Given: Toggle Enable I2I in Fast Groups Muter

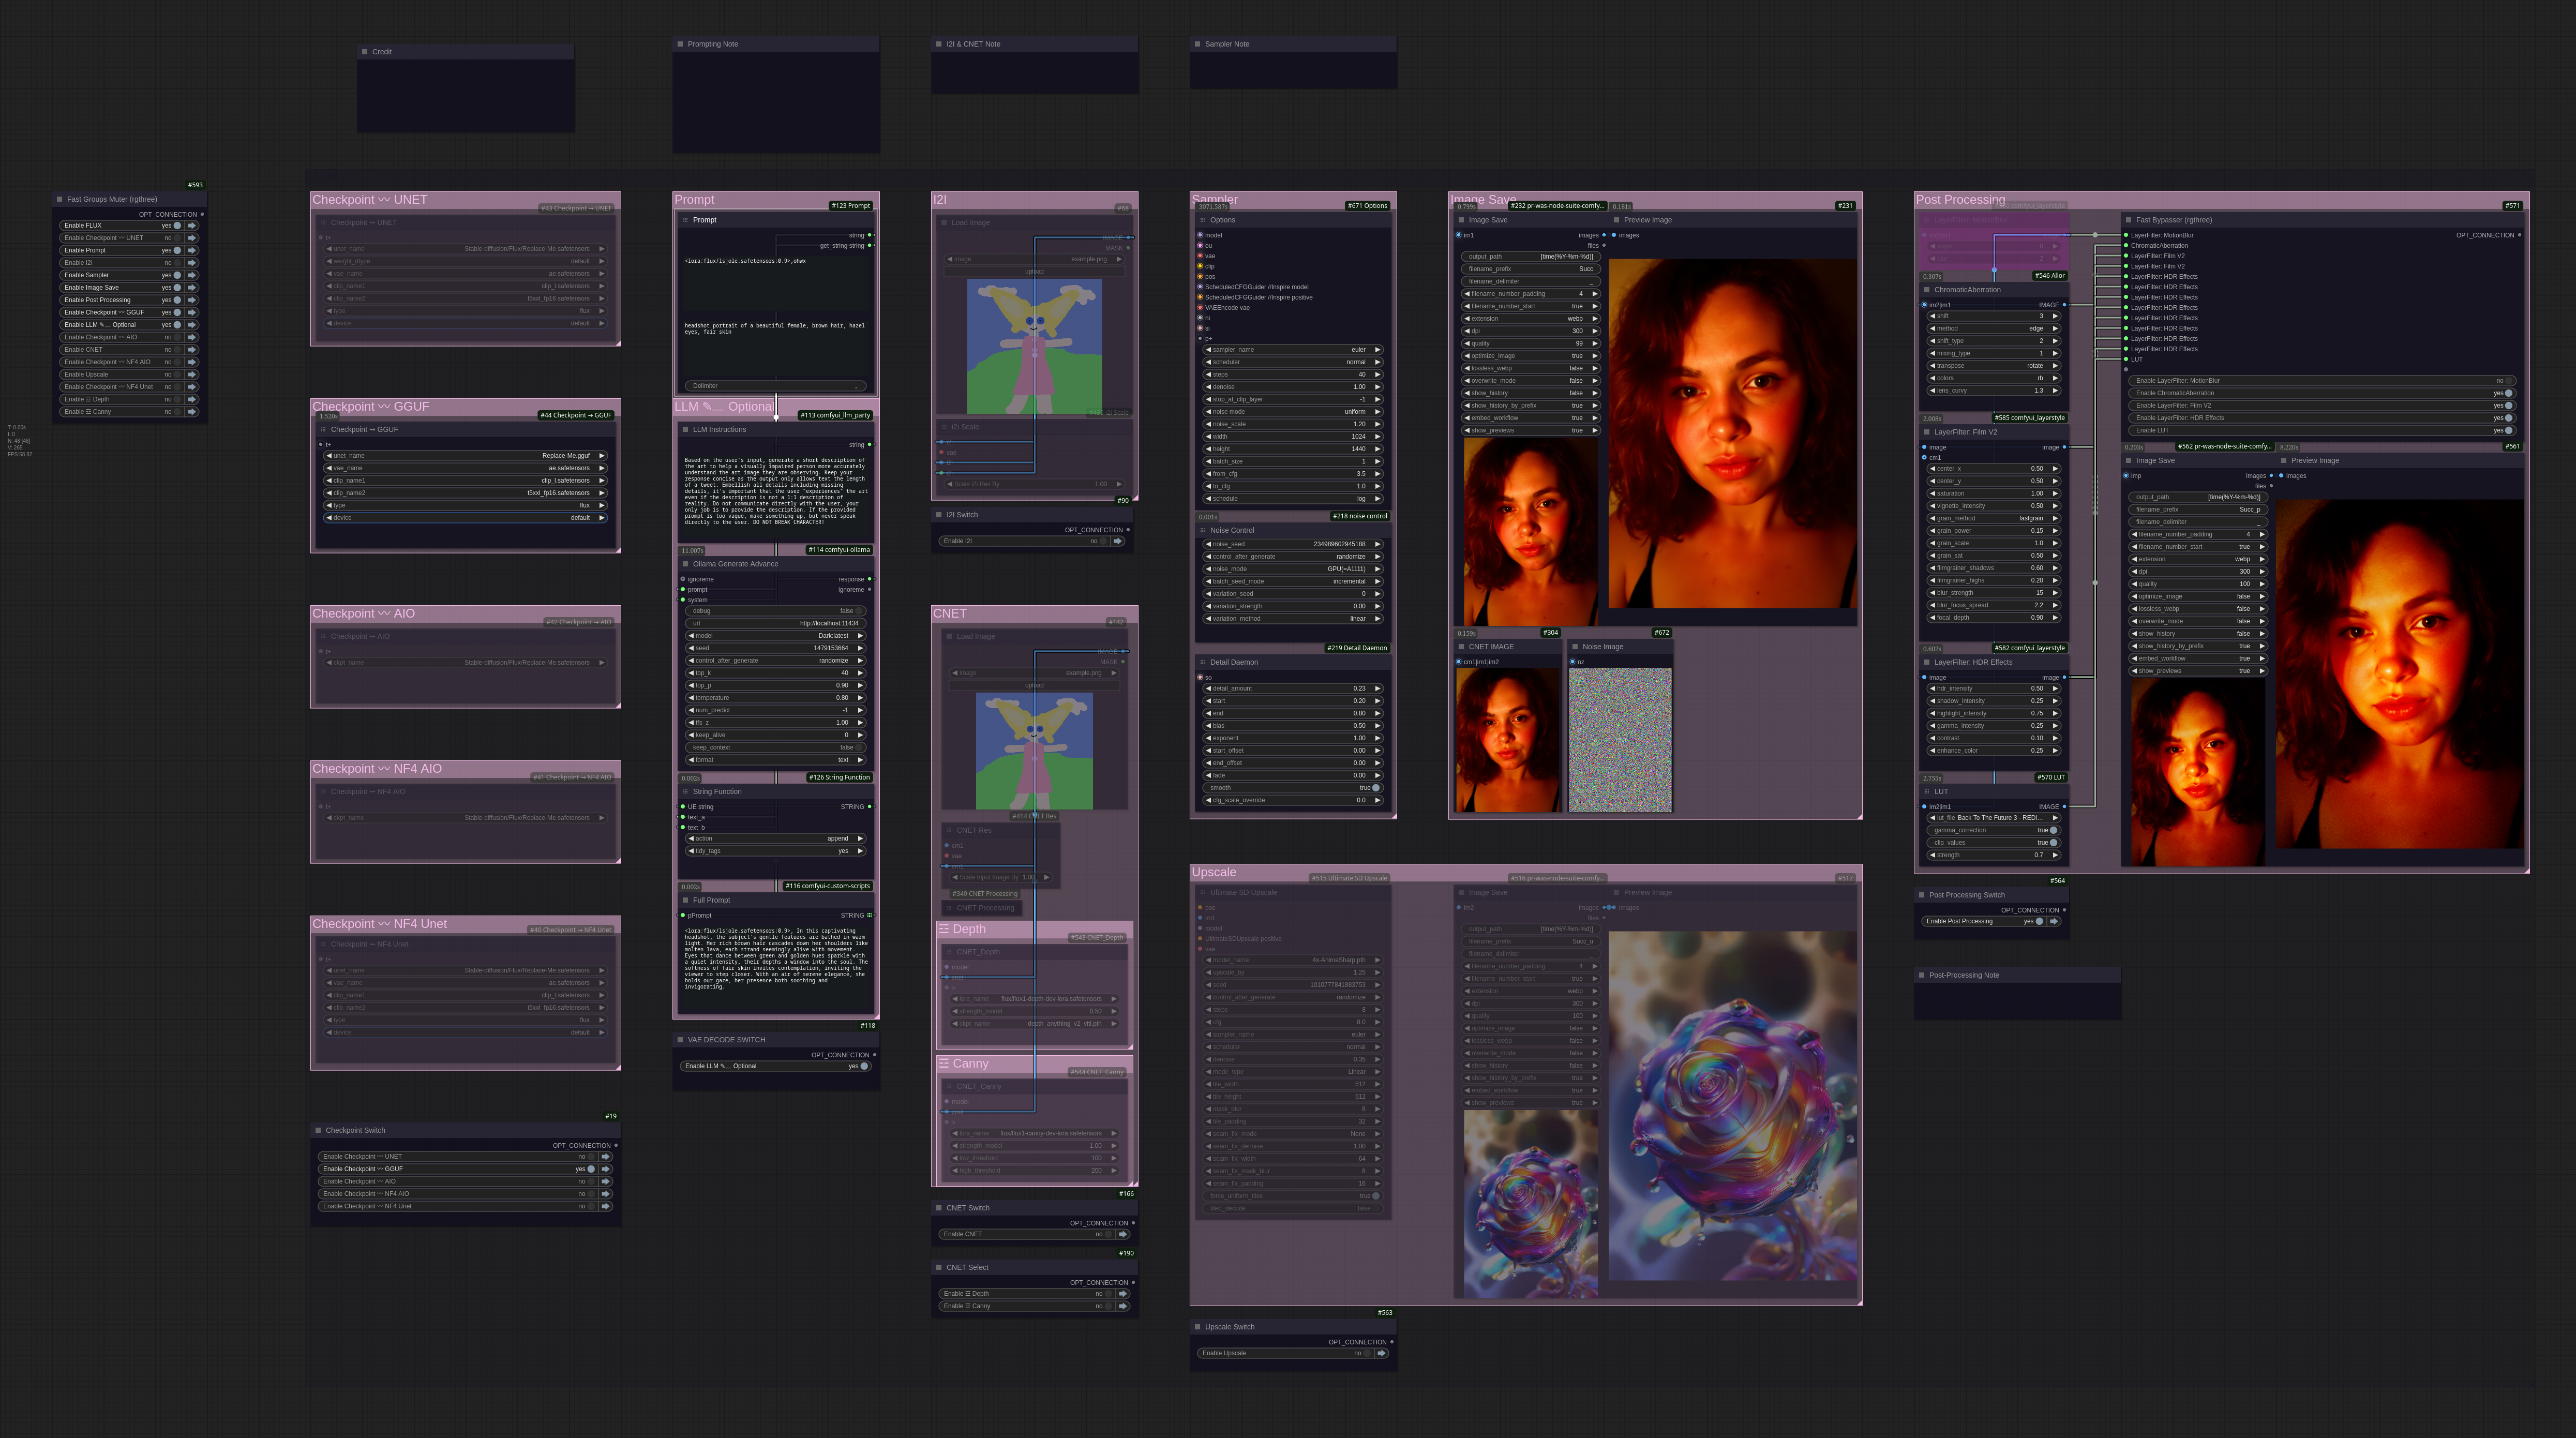Looking at the screenshot, I should point(177,263).
